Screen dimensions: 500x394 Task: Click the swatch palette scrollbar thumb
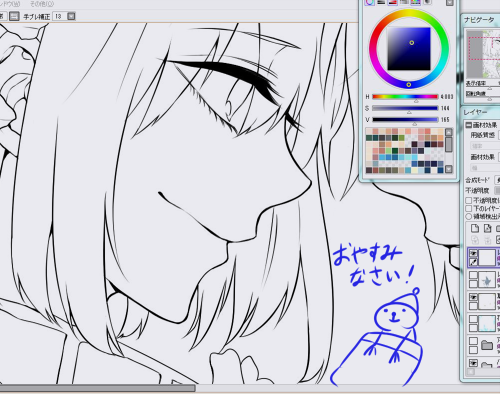(x=449, y=144)
